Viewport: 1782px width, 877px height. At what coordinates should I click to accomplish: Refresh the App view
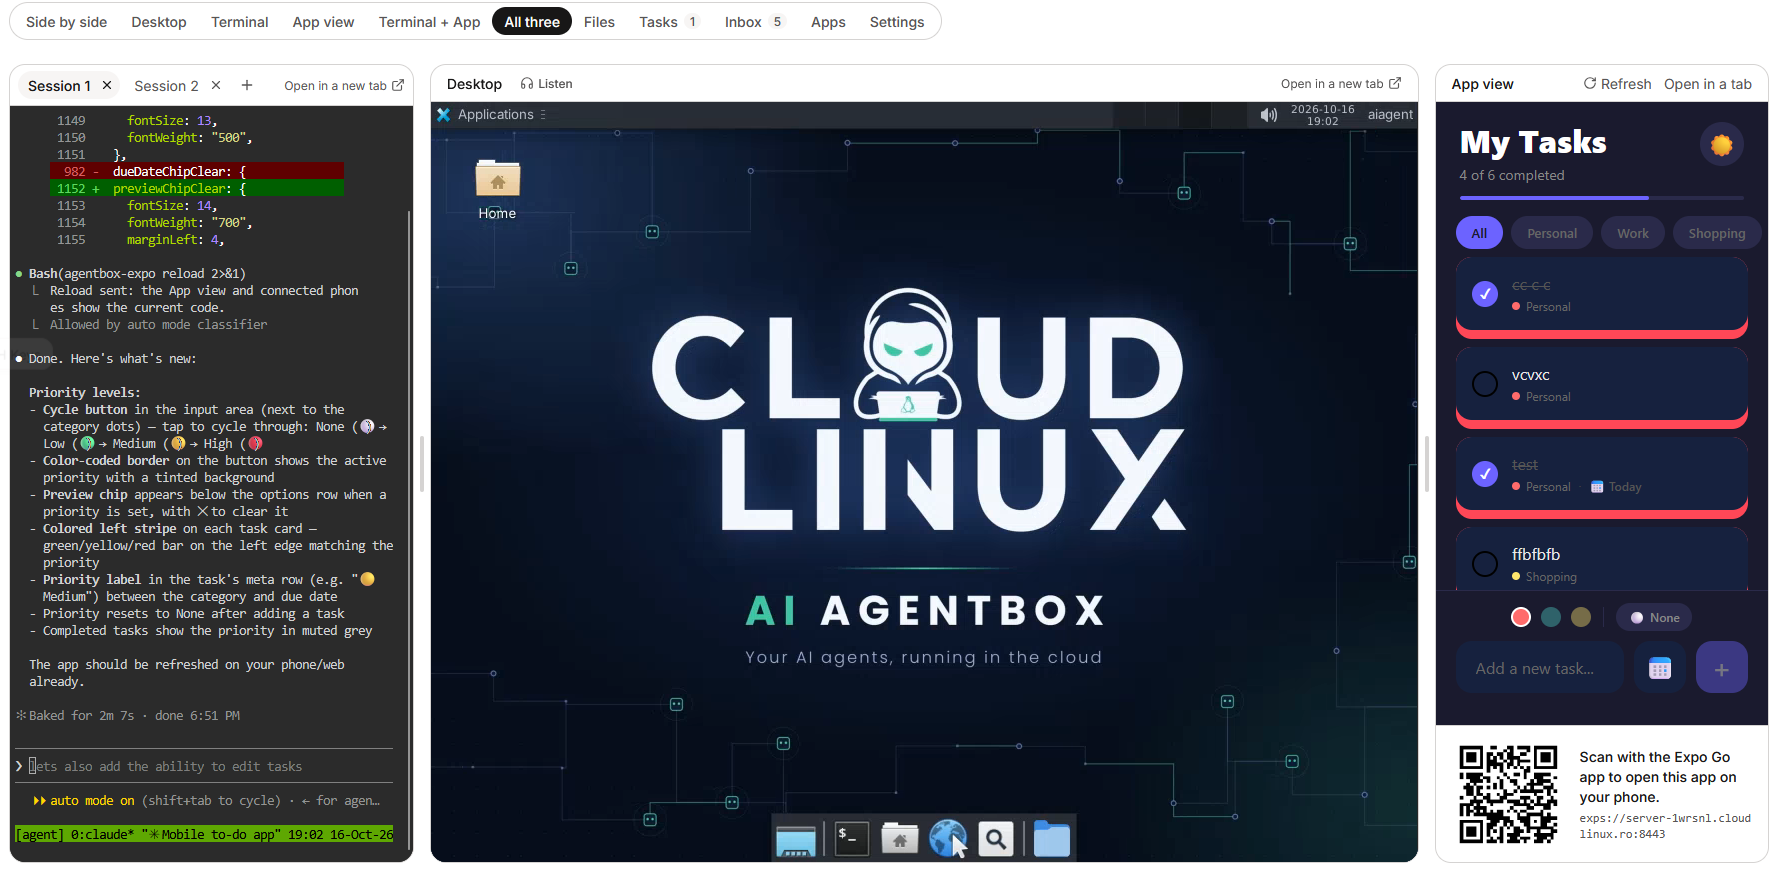(x=1617, y=84)
